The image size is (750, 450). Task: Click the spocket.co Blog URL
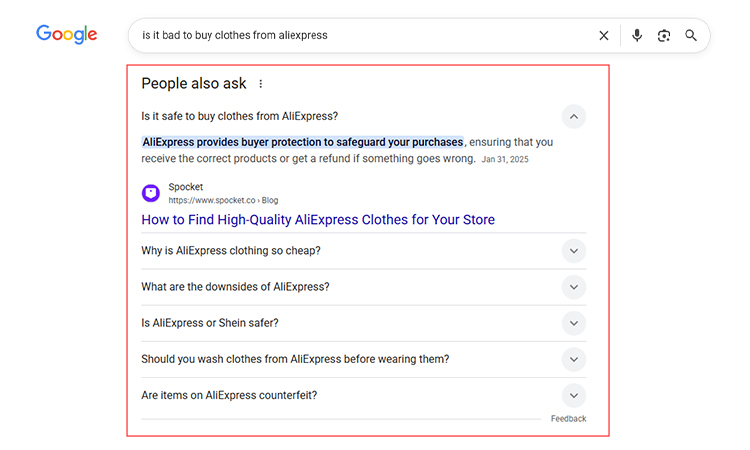(x=223, y=200)
